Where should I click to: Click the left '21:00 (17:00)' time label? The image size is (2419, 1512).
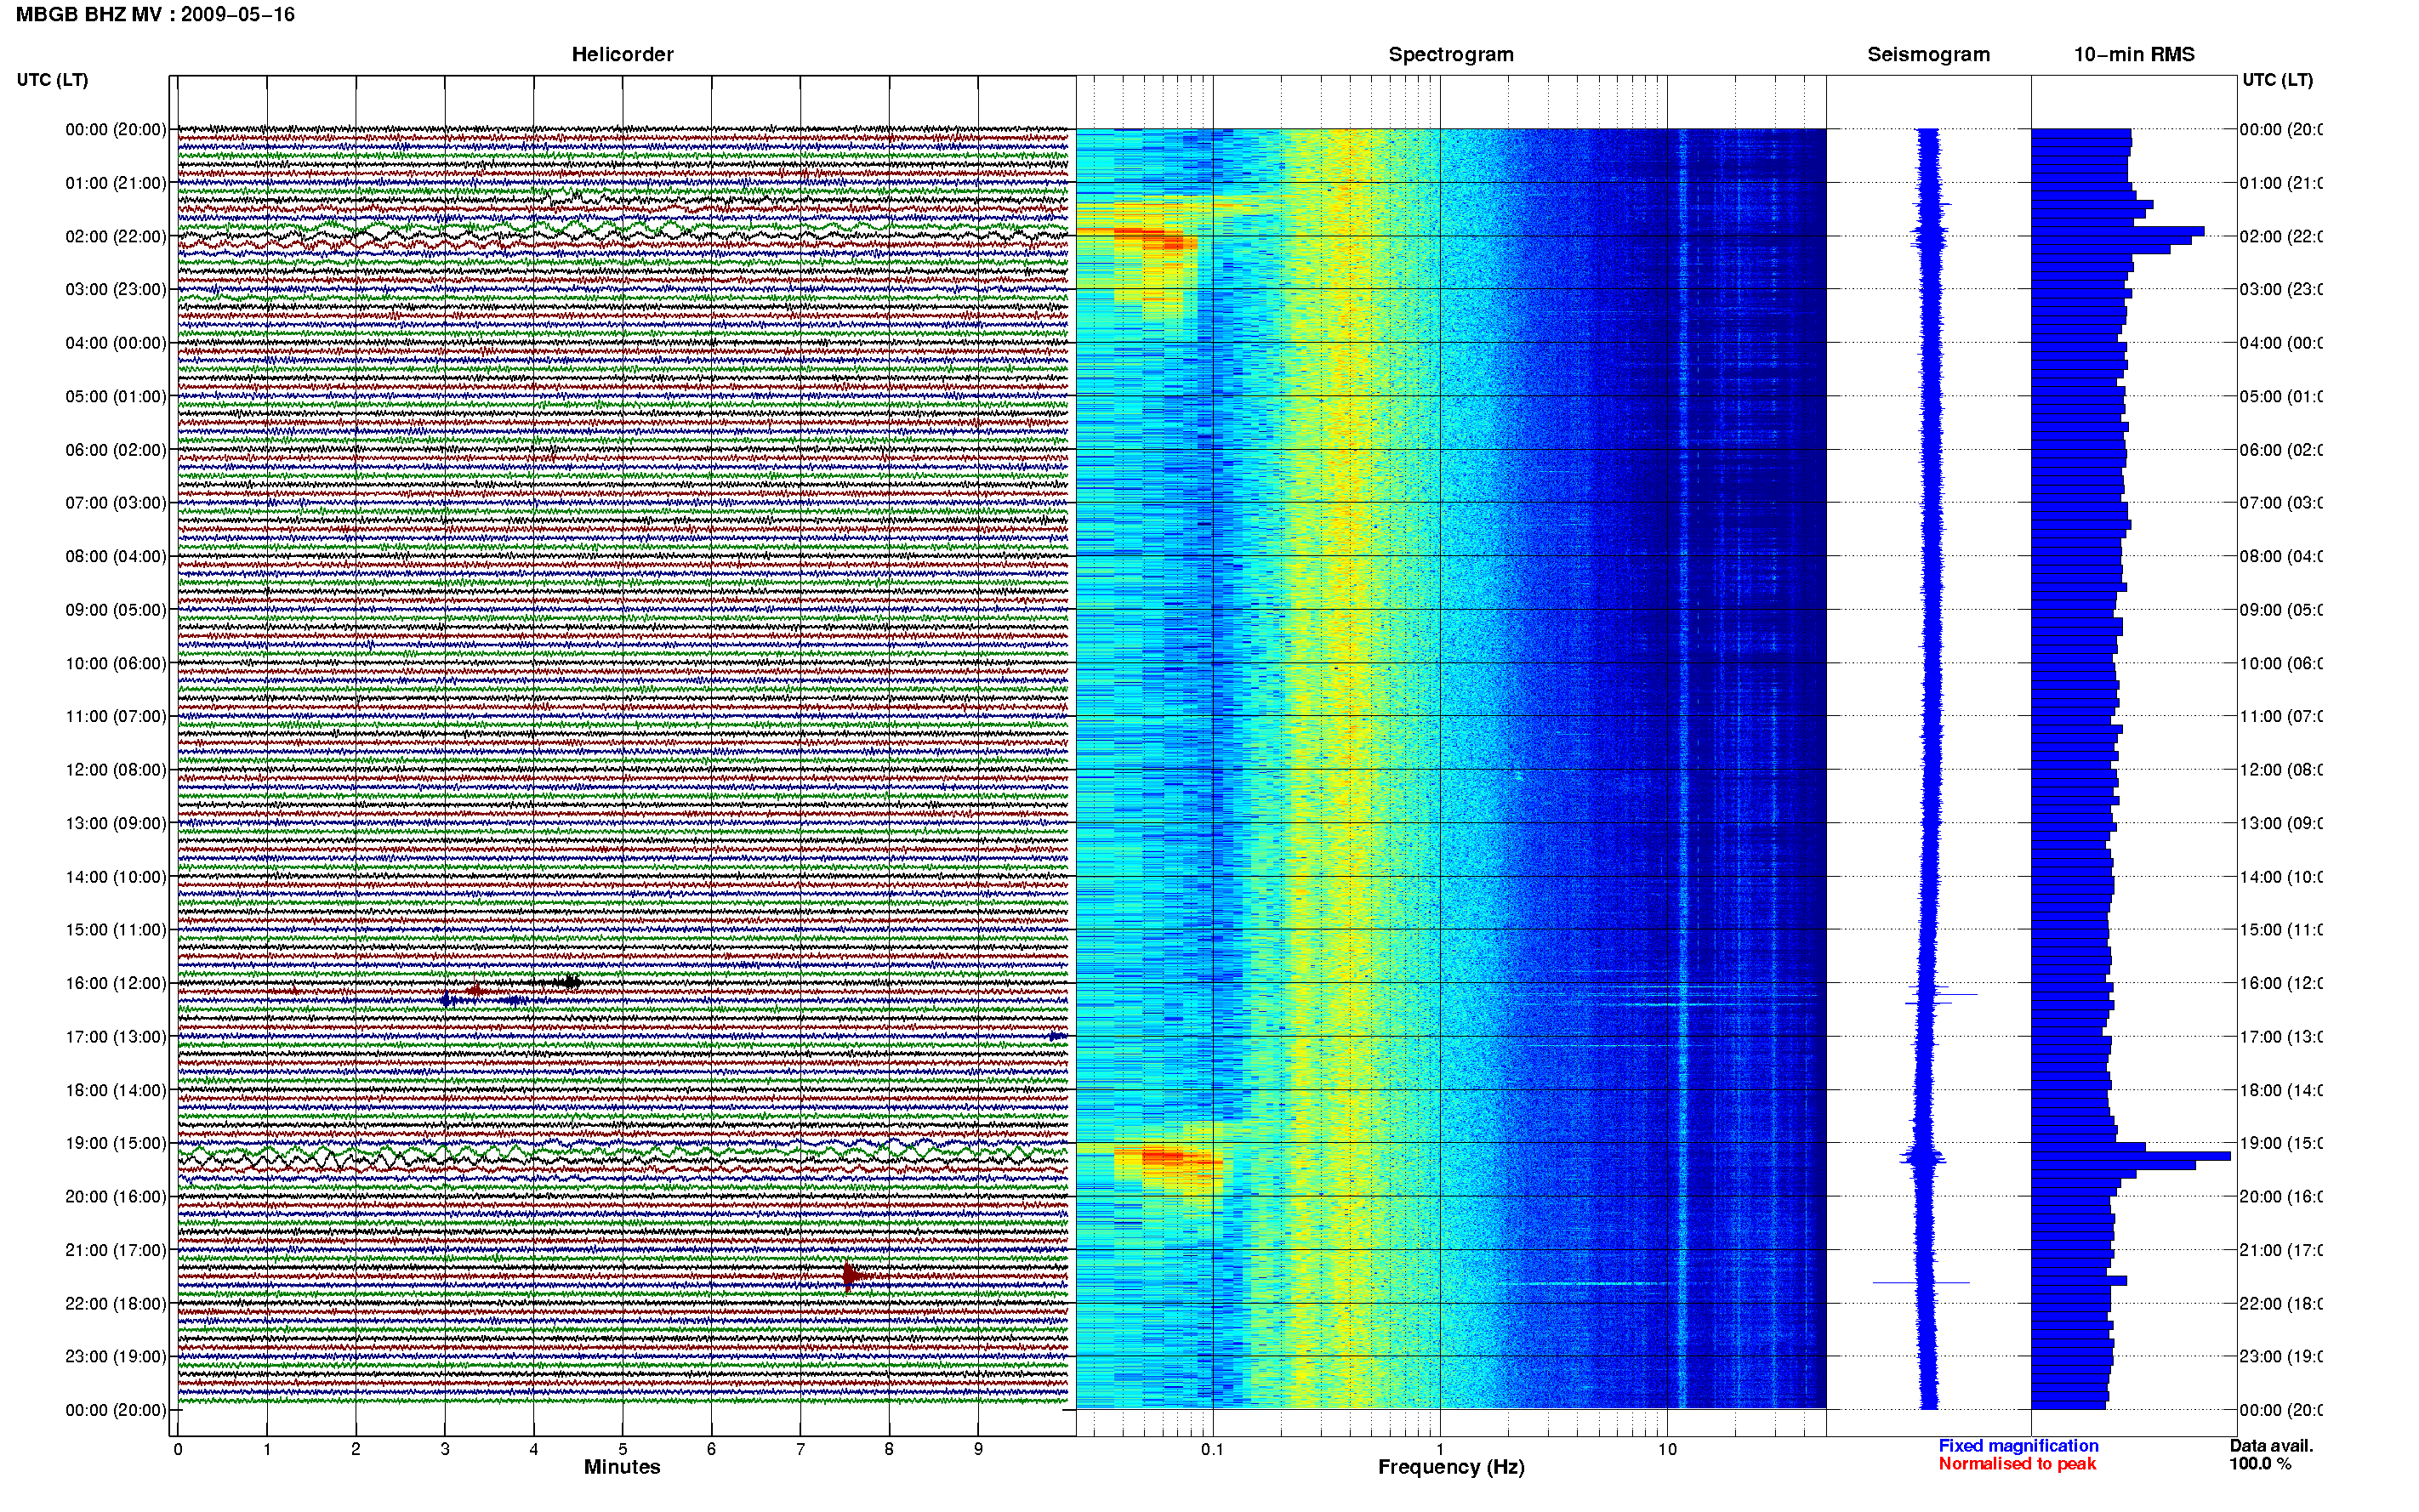(116, 1250)
